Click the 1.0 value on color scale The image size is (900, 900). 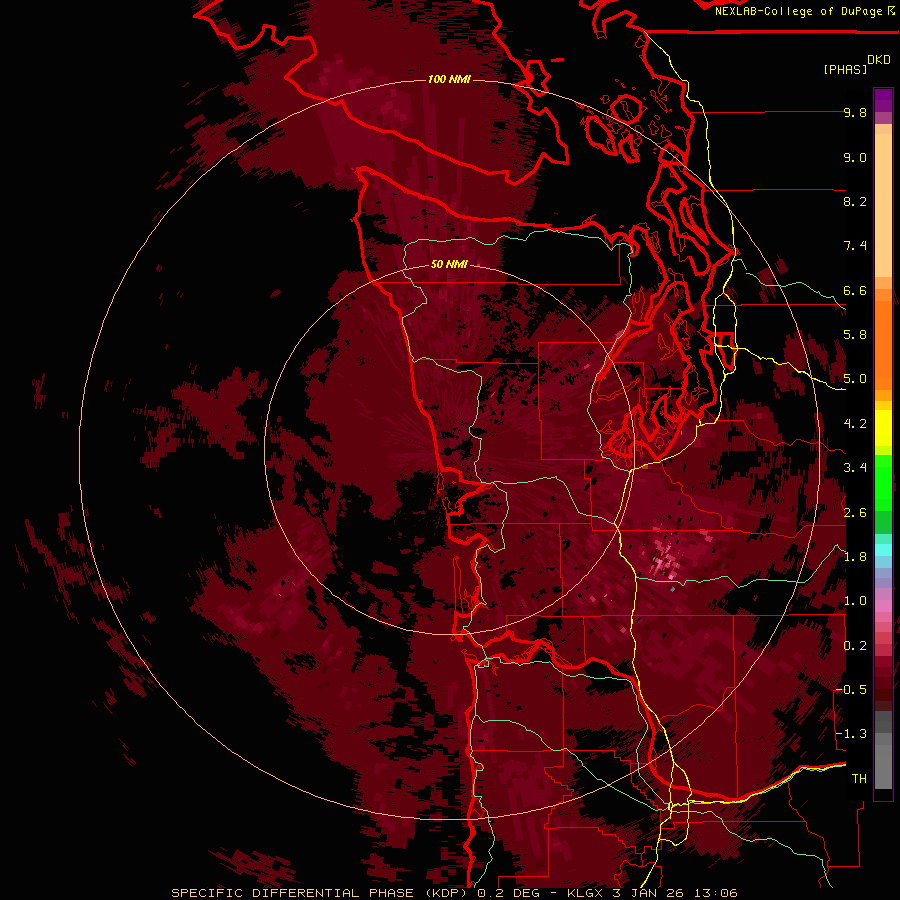pyautogui.click(x=855, y=601)
